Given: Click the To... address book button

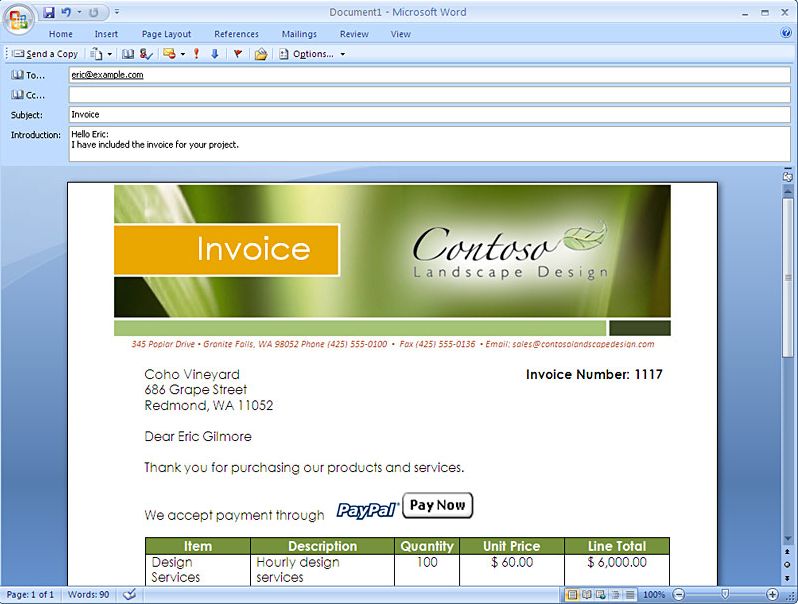Looking at the screenshot, I should (28, 75).
